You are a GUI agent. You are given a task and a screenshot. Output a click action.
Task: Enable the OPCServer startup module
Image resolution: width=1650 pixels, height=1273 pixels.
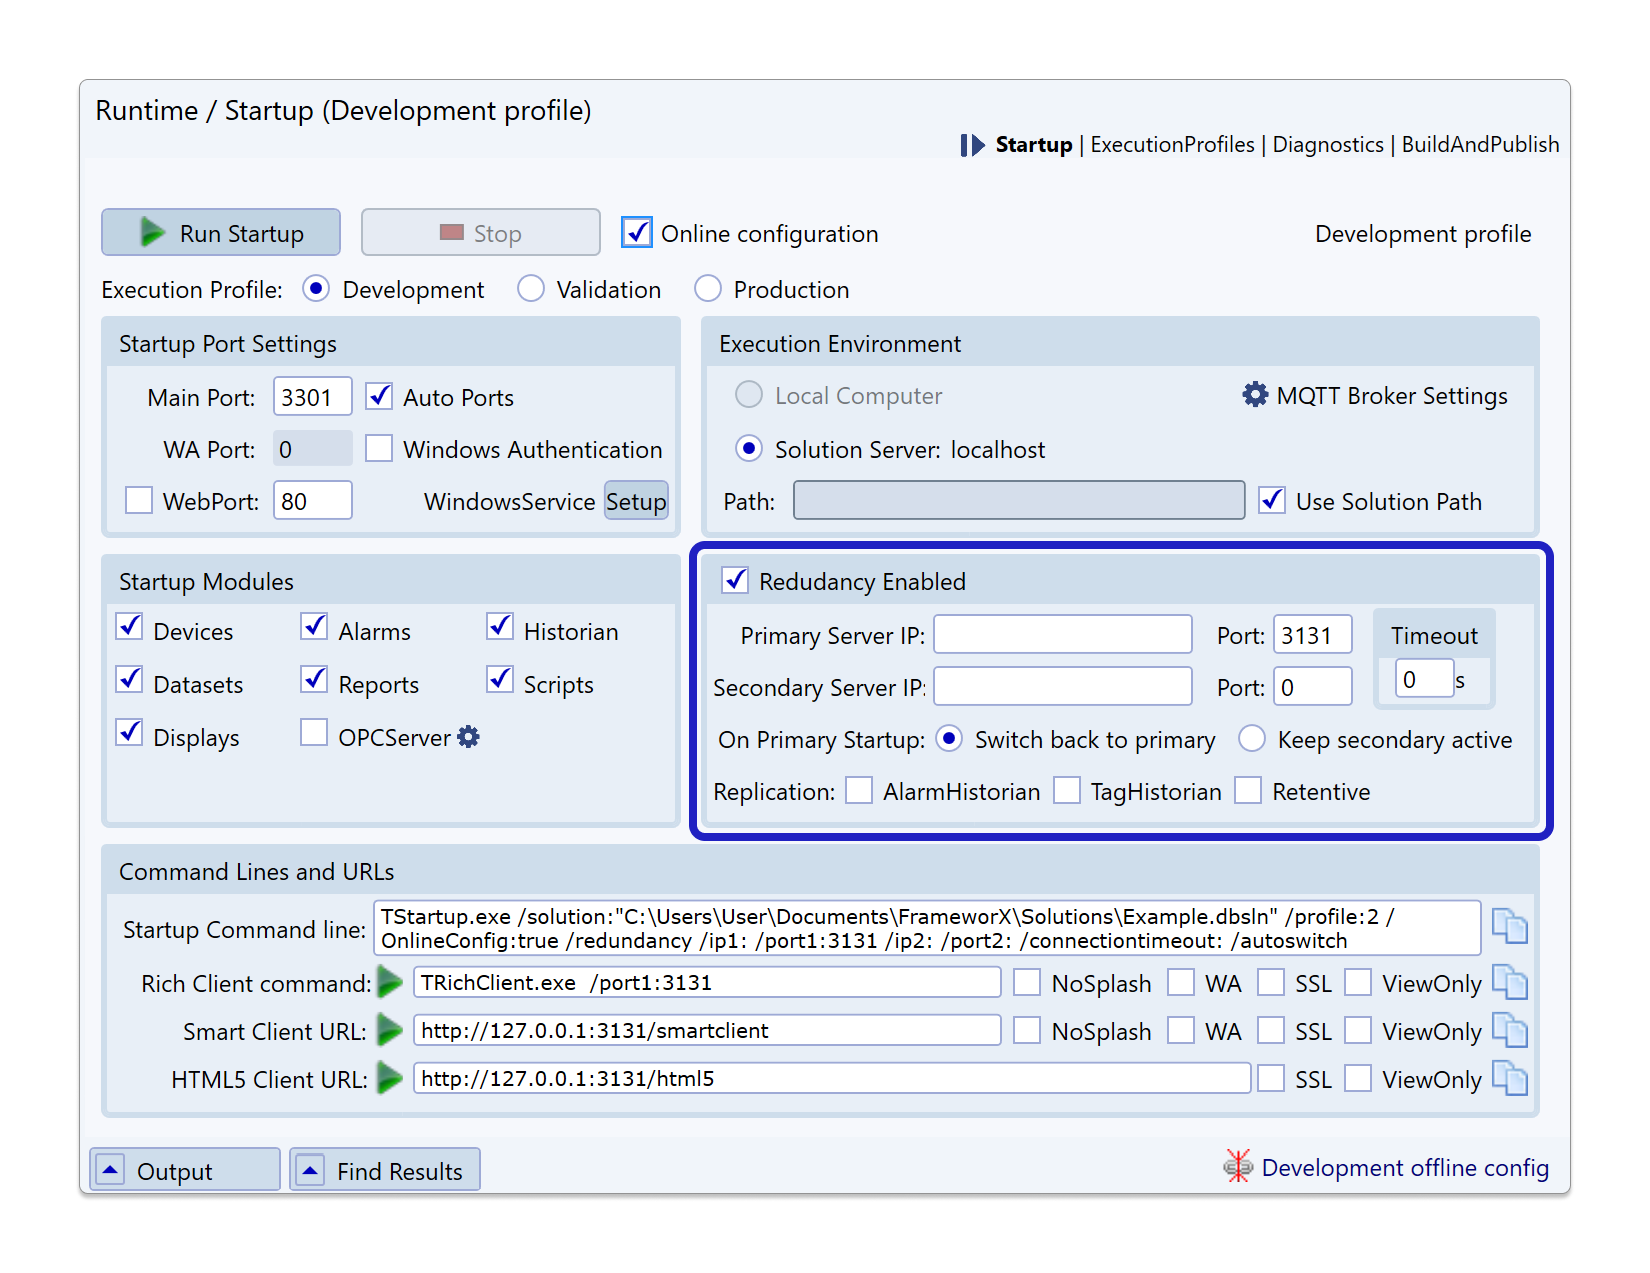pyautogui.click(x=314, y=733)
